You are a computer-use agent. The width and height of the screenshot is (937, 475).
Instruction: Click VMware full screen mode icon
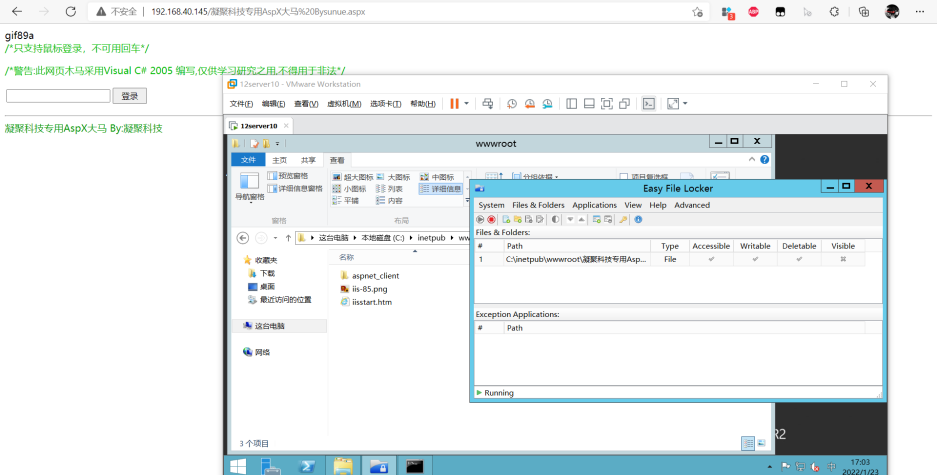click(x=607, y=103)
